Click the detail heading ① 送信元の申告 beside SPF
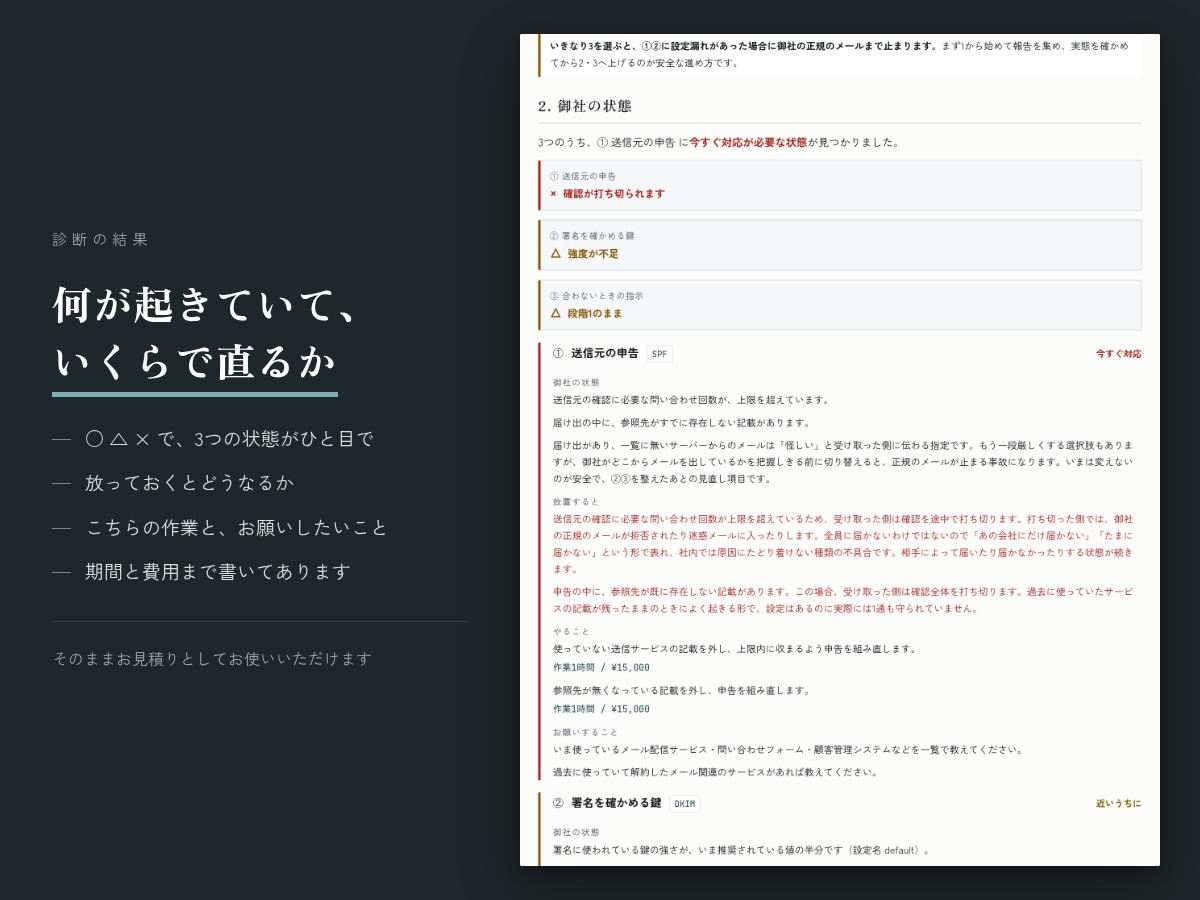1200x900 pixels. click(x=595, y=353)
